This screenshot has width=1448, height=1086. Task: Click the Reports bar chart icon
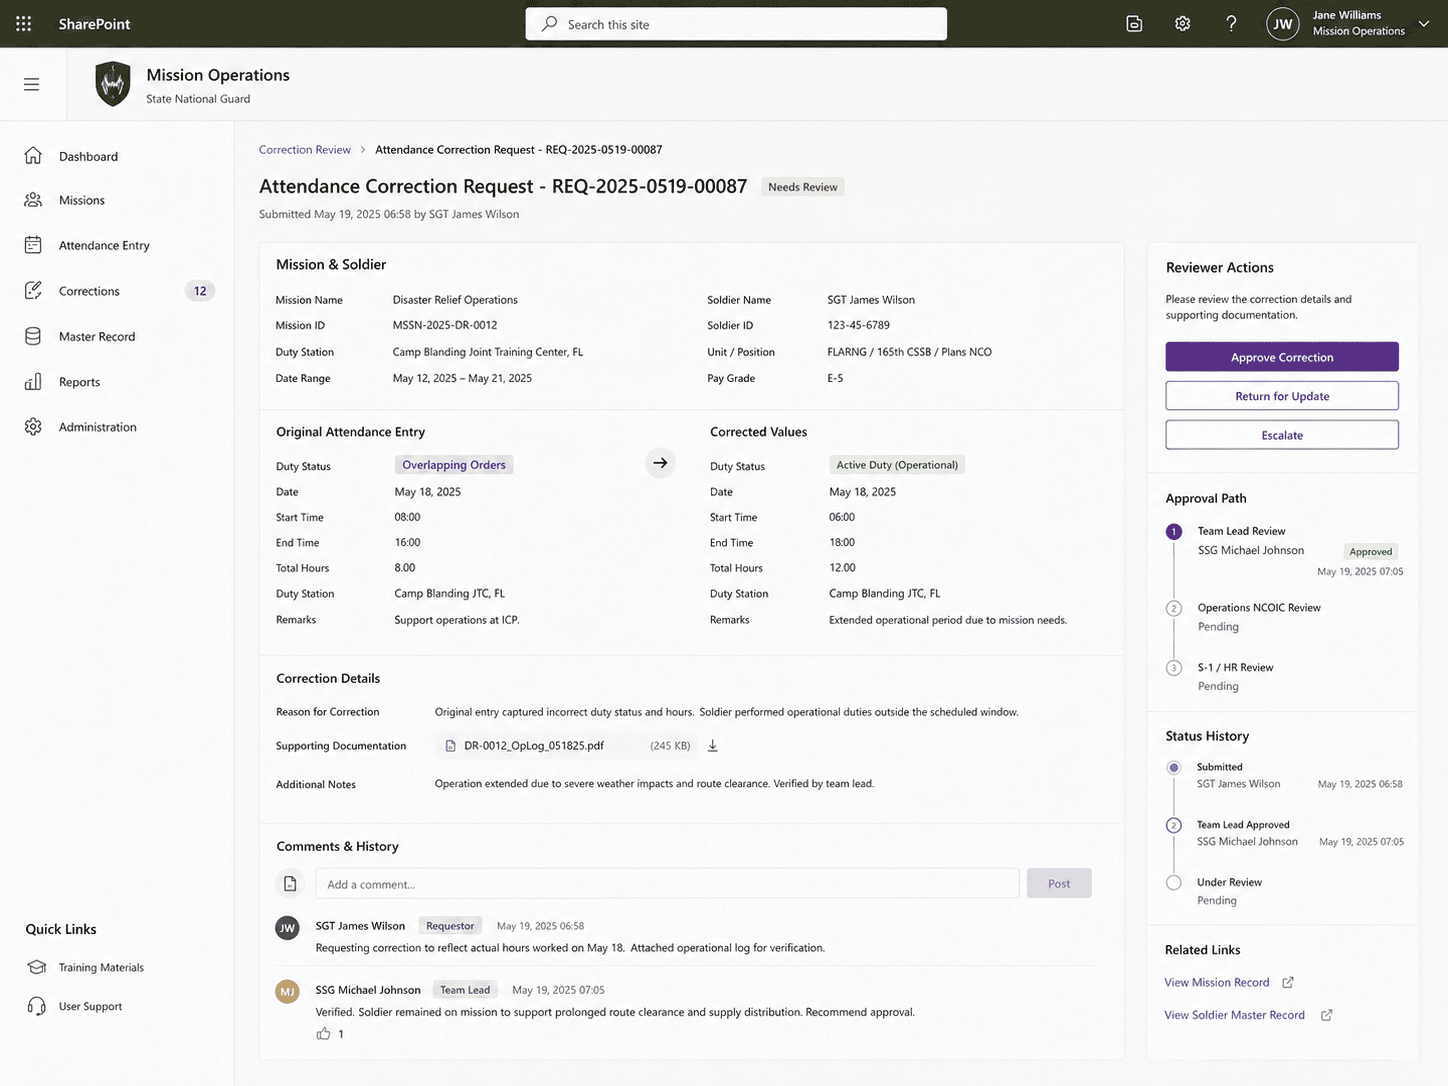pos(33,382)
